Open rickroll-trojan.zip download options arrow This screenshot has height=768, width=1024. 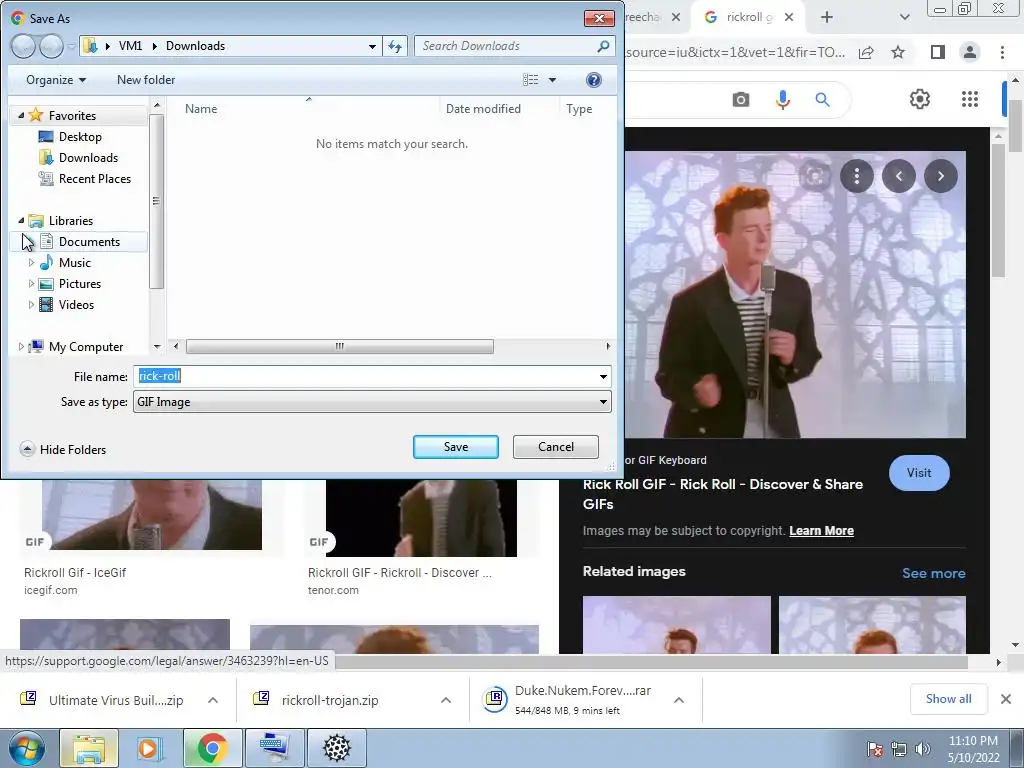click(x=446, y=700)
